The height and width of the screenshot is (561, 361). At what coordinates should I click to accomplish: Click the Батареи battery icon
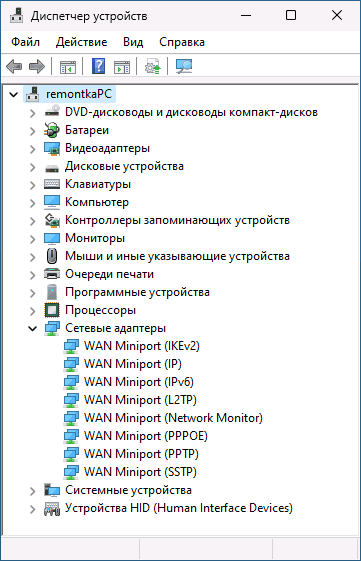52,130
